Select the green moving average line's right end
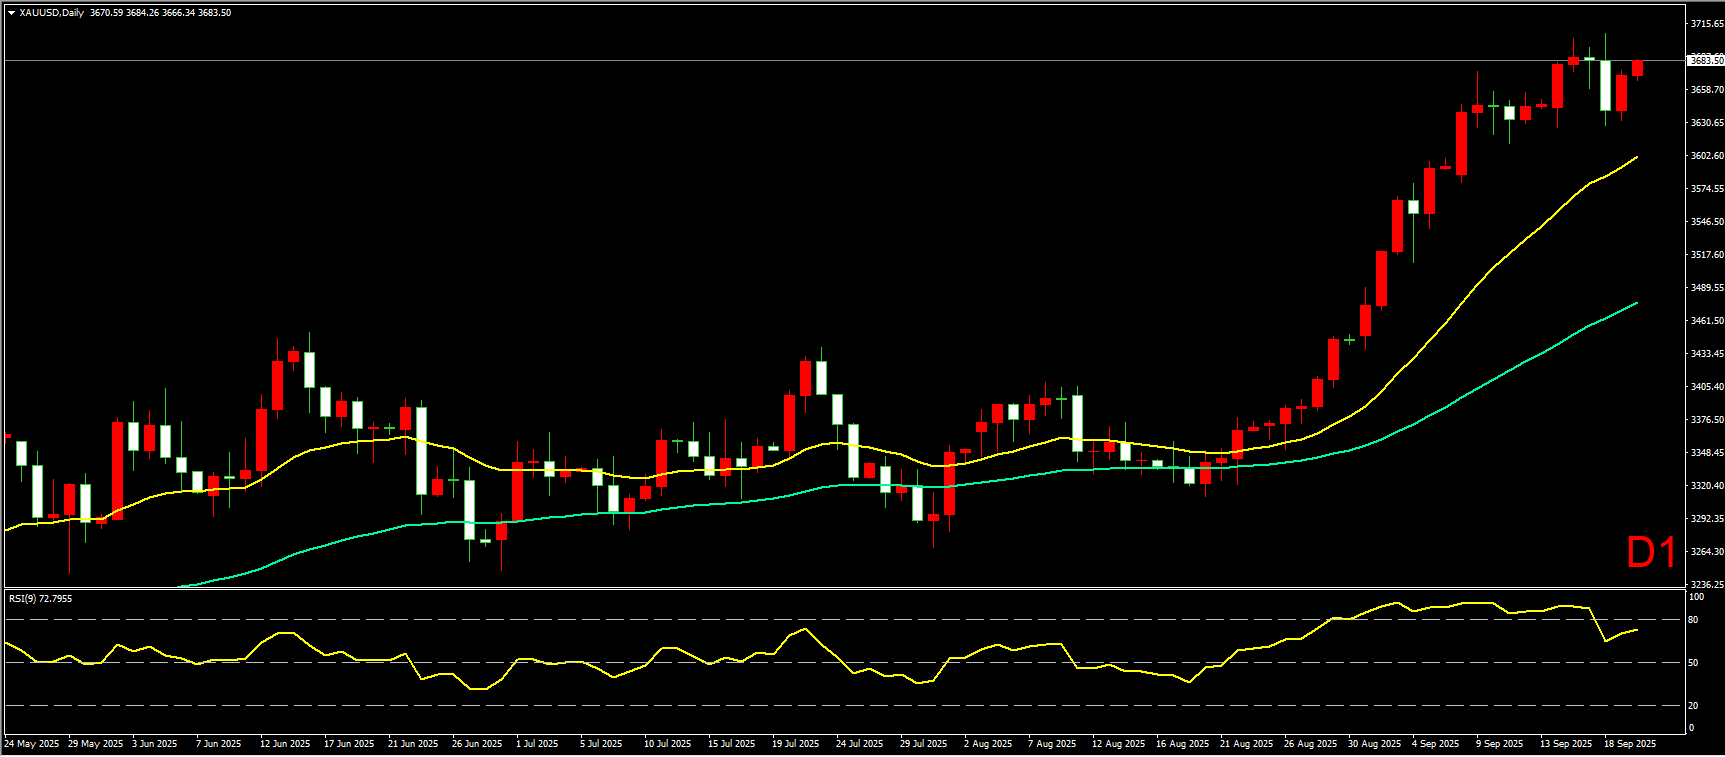This screenshot has height=757, width=1725. coord(1636,303)
